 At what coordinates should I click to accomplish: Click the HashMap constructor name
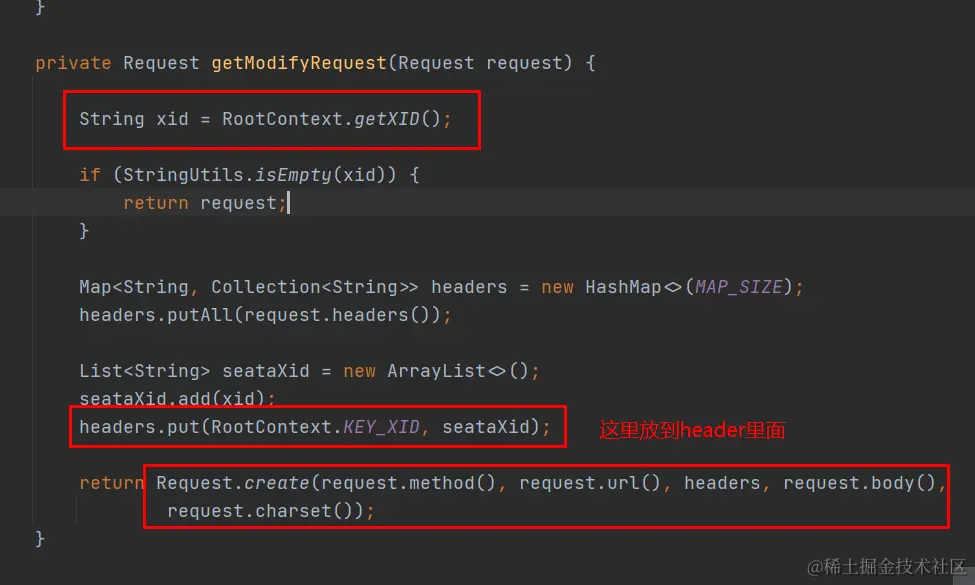(x=623, y=287)
